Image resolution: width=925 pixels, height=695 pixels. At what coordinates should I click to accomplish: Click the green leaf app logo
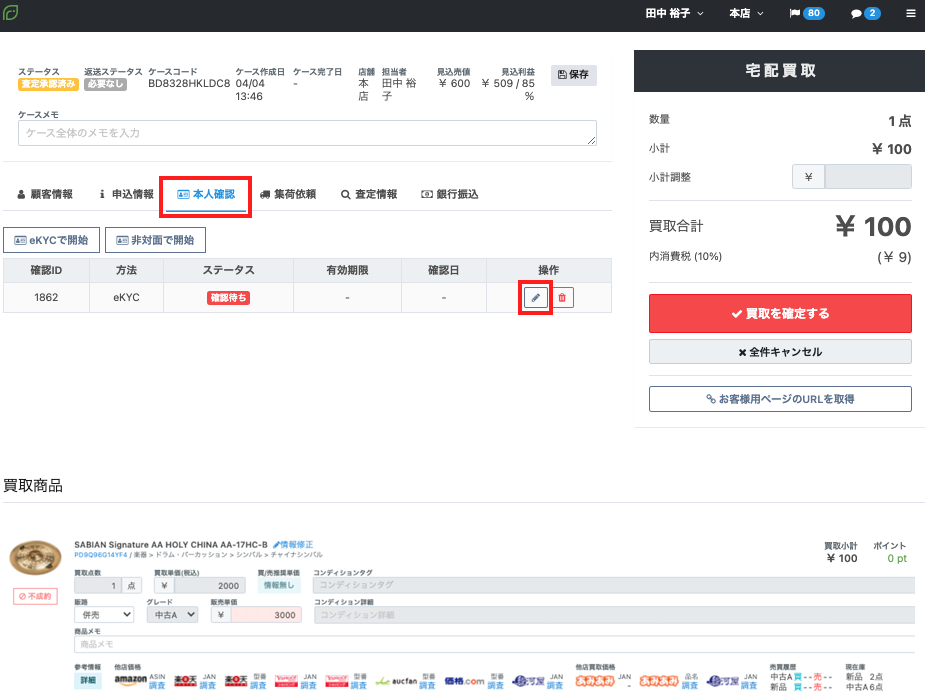11,12
